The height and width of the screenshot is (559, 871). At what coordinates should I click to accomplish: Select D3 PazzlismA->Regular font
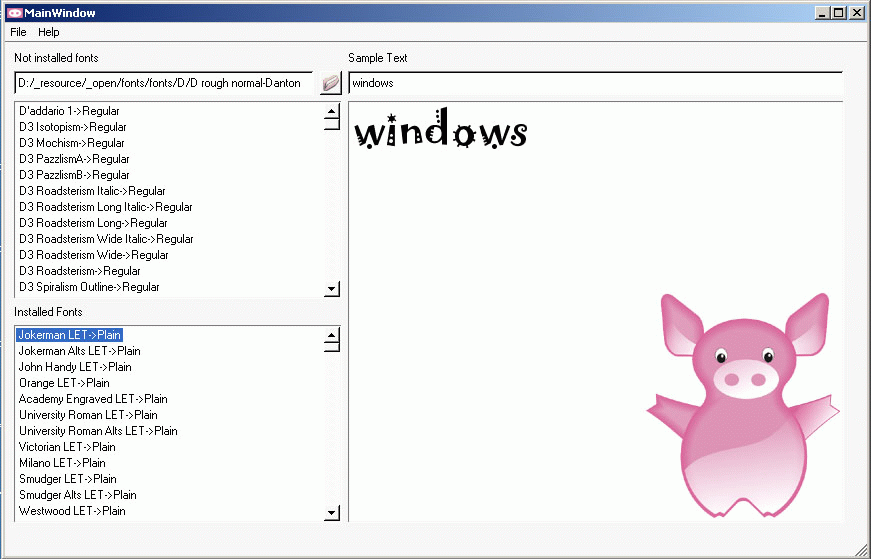point(74,159)
